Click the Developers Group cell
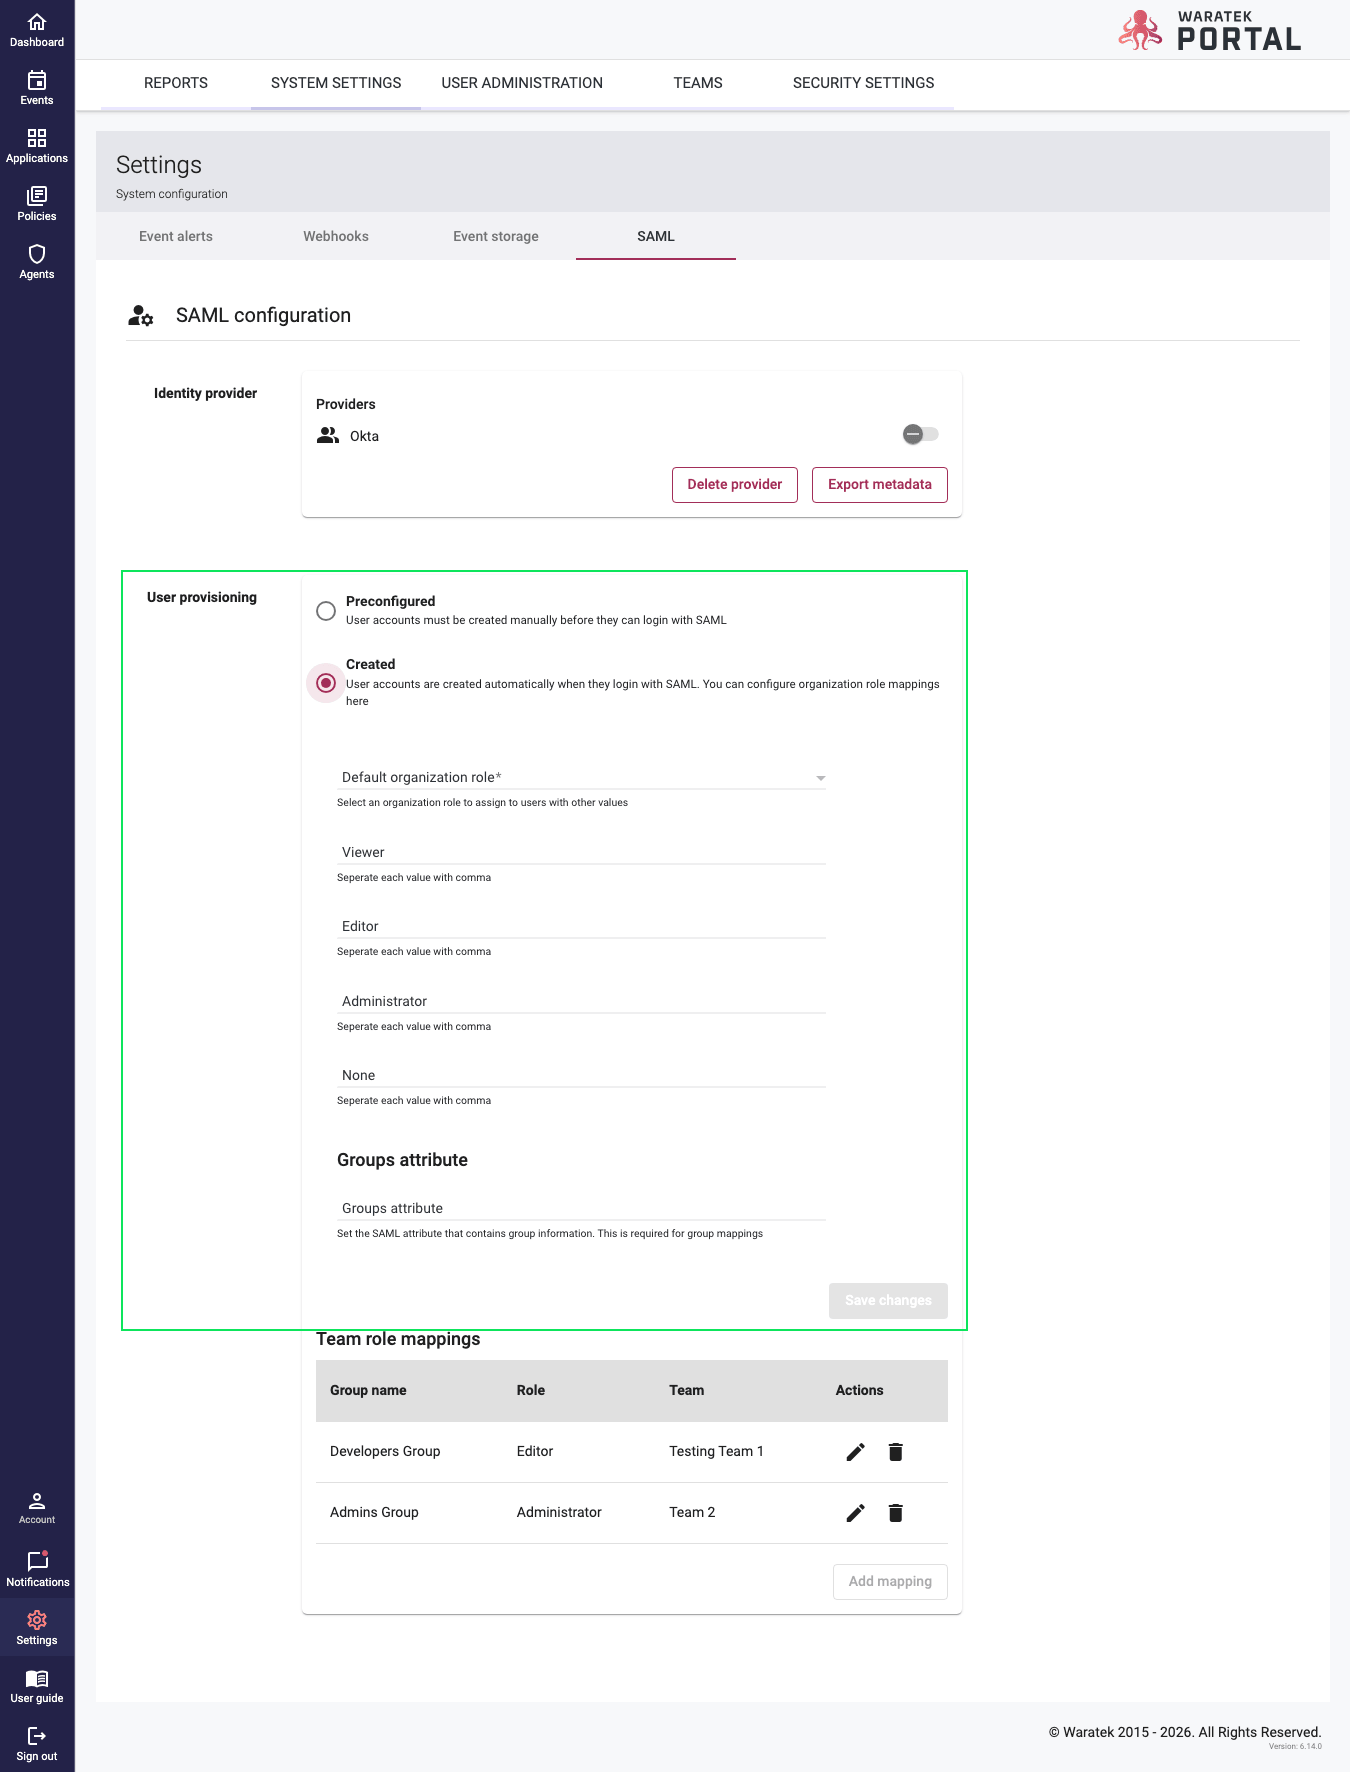1350x1772 pixels. pyautogui.click(x=385, y=1451)
